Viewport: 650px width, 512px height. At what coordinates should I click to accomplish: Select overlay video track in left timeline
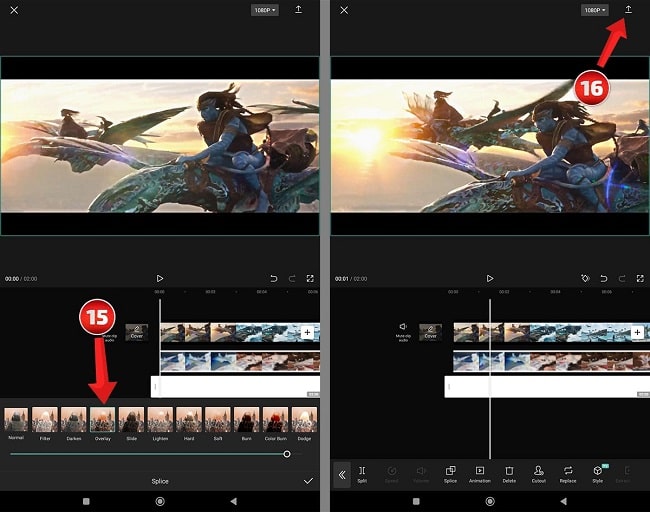tap(240, 361)
